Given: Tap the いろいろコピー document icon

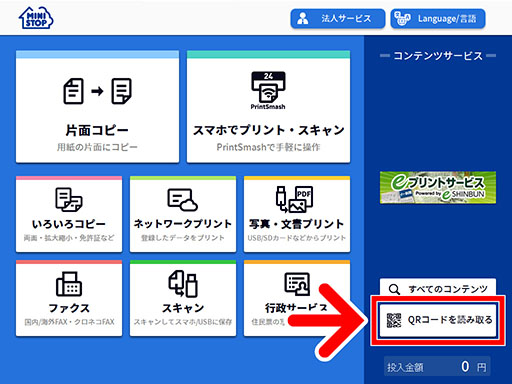Looking at the screenshot, I should [69, 199].
